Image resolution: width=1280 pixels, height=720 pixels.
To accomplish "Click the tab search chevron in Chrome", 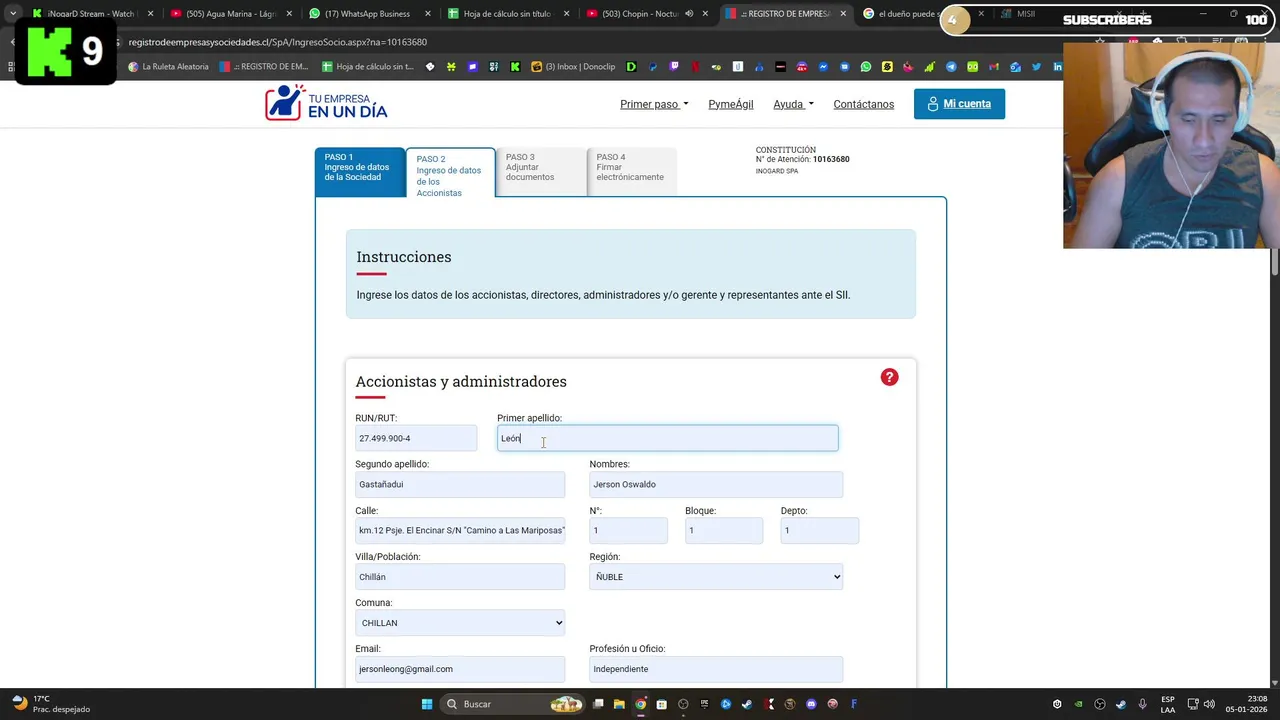I will click(12, 14).
